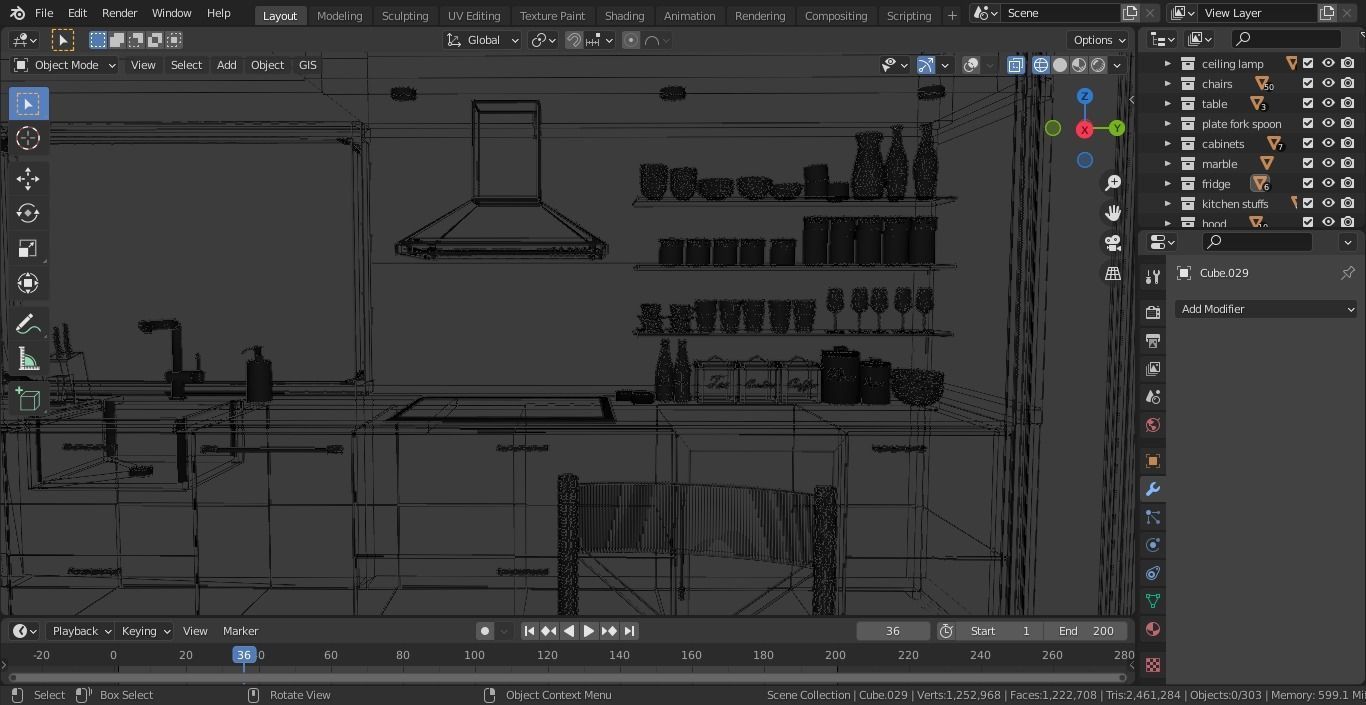Open the viewport Add menu
The image size is (1366, 705).
[226, 65]
